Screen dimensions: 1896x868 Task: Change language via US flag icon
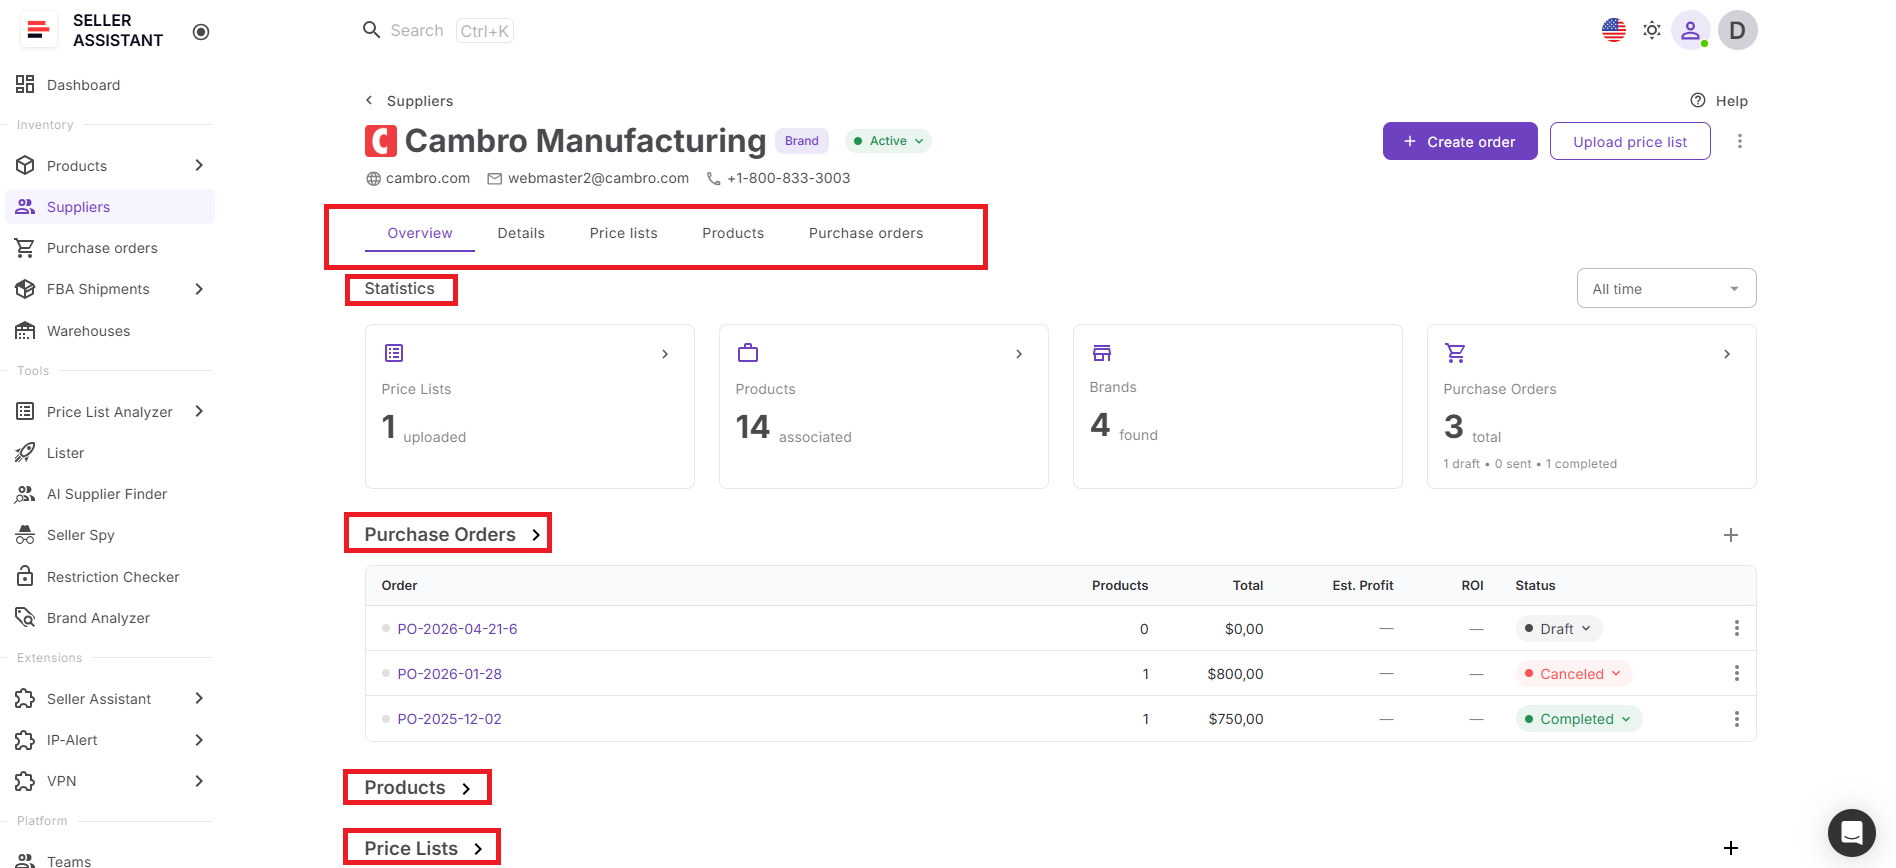pyautogui.click(x=1614, y=30)
